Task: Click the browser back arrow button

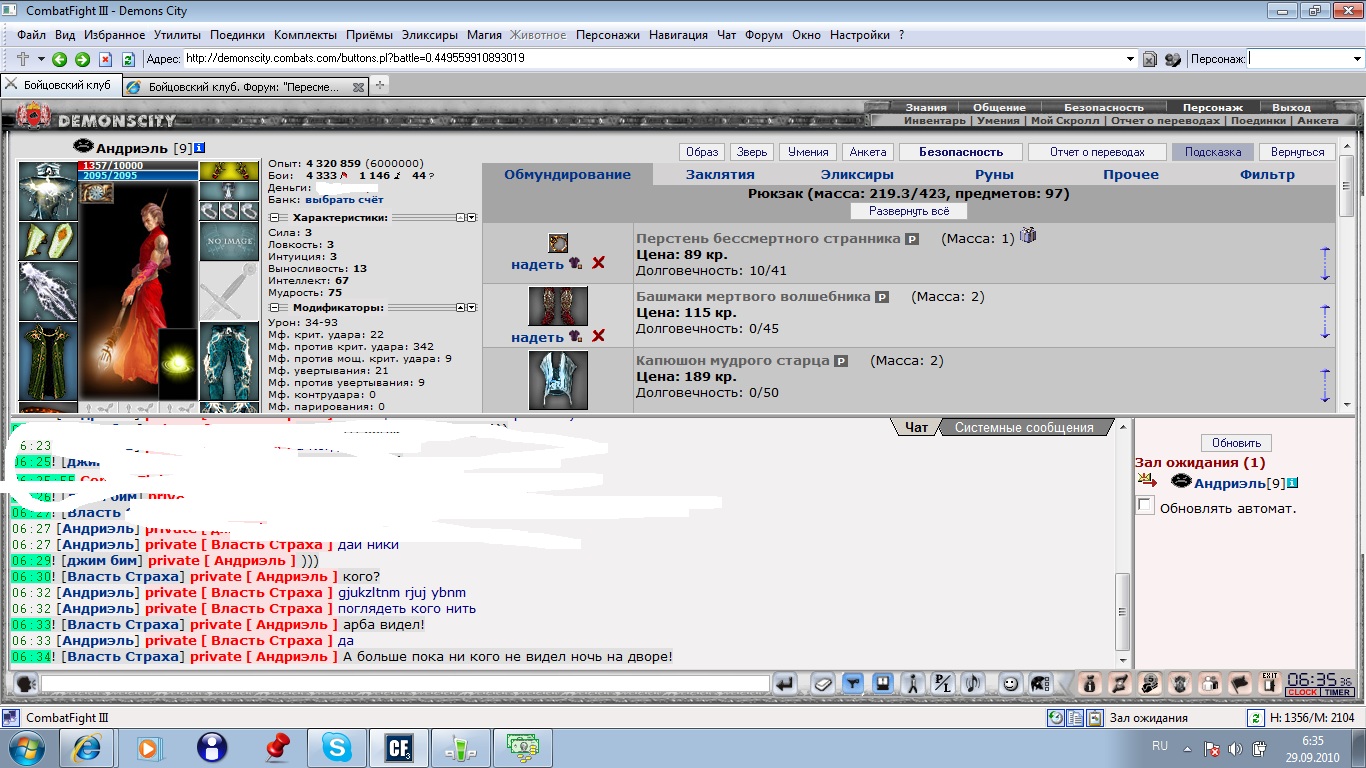Action: [60, 59]
